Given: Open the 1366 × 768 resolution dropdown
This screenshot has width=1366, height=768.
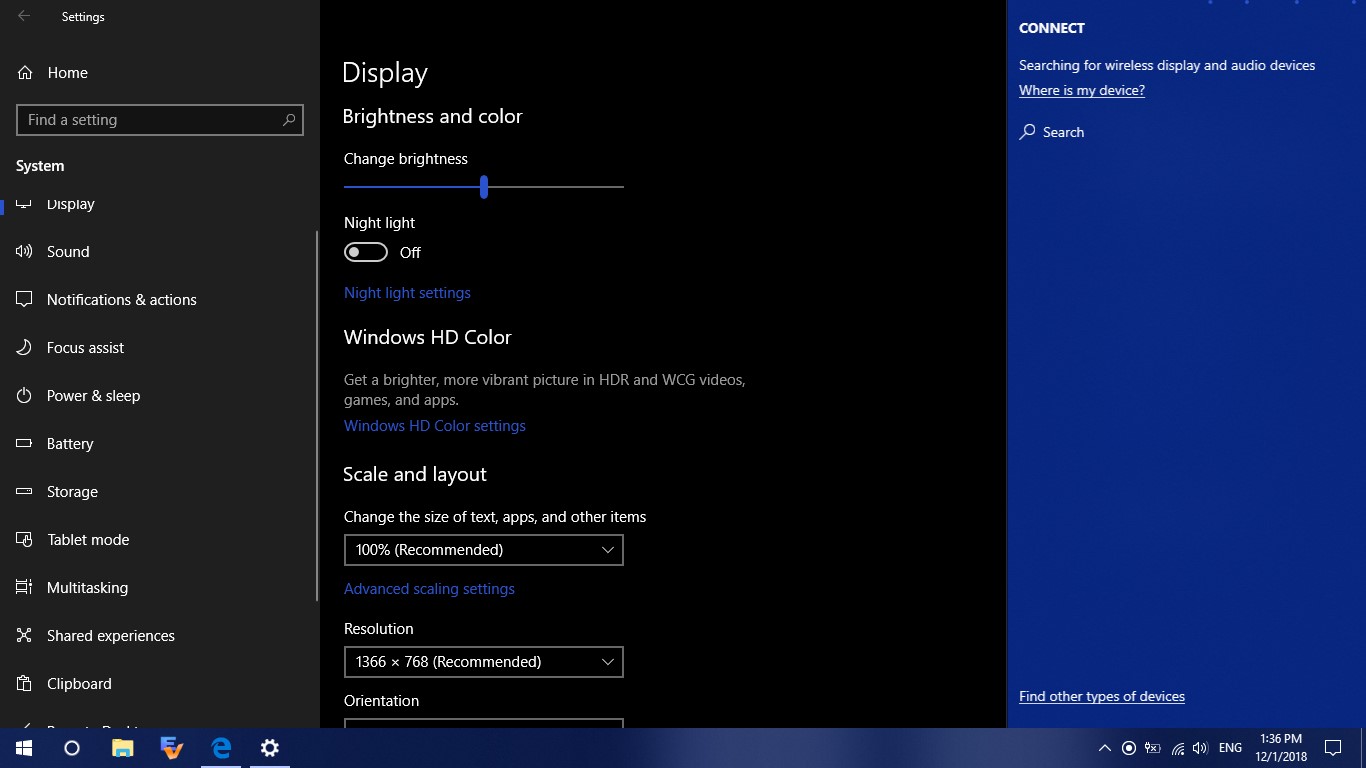Looking at the screenshot, I should pyautogui.click(x=484, y=662).
